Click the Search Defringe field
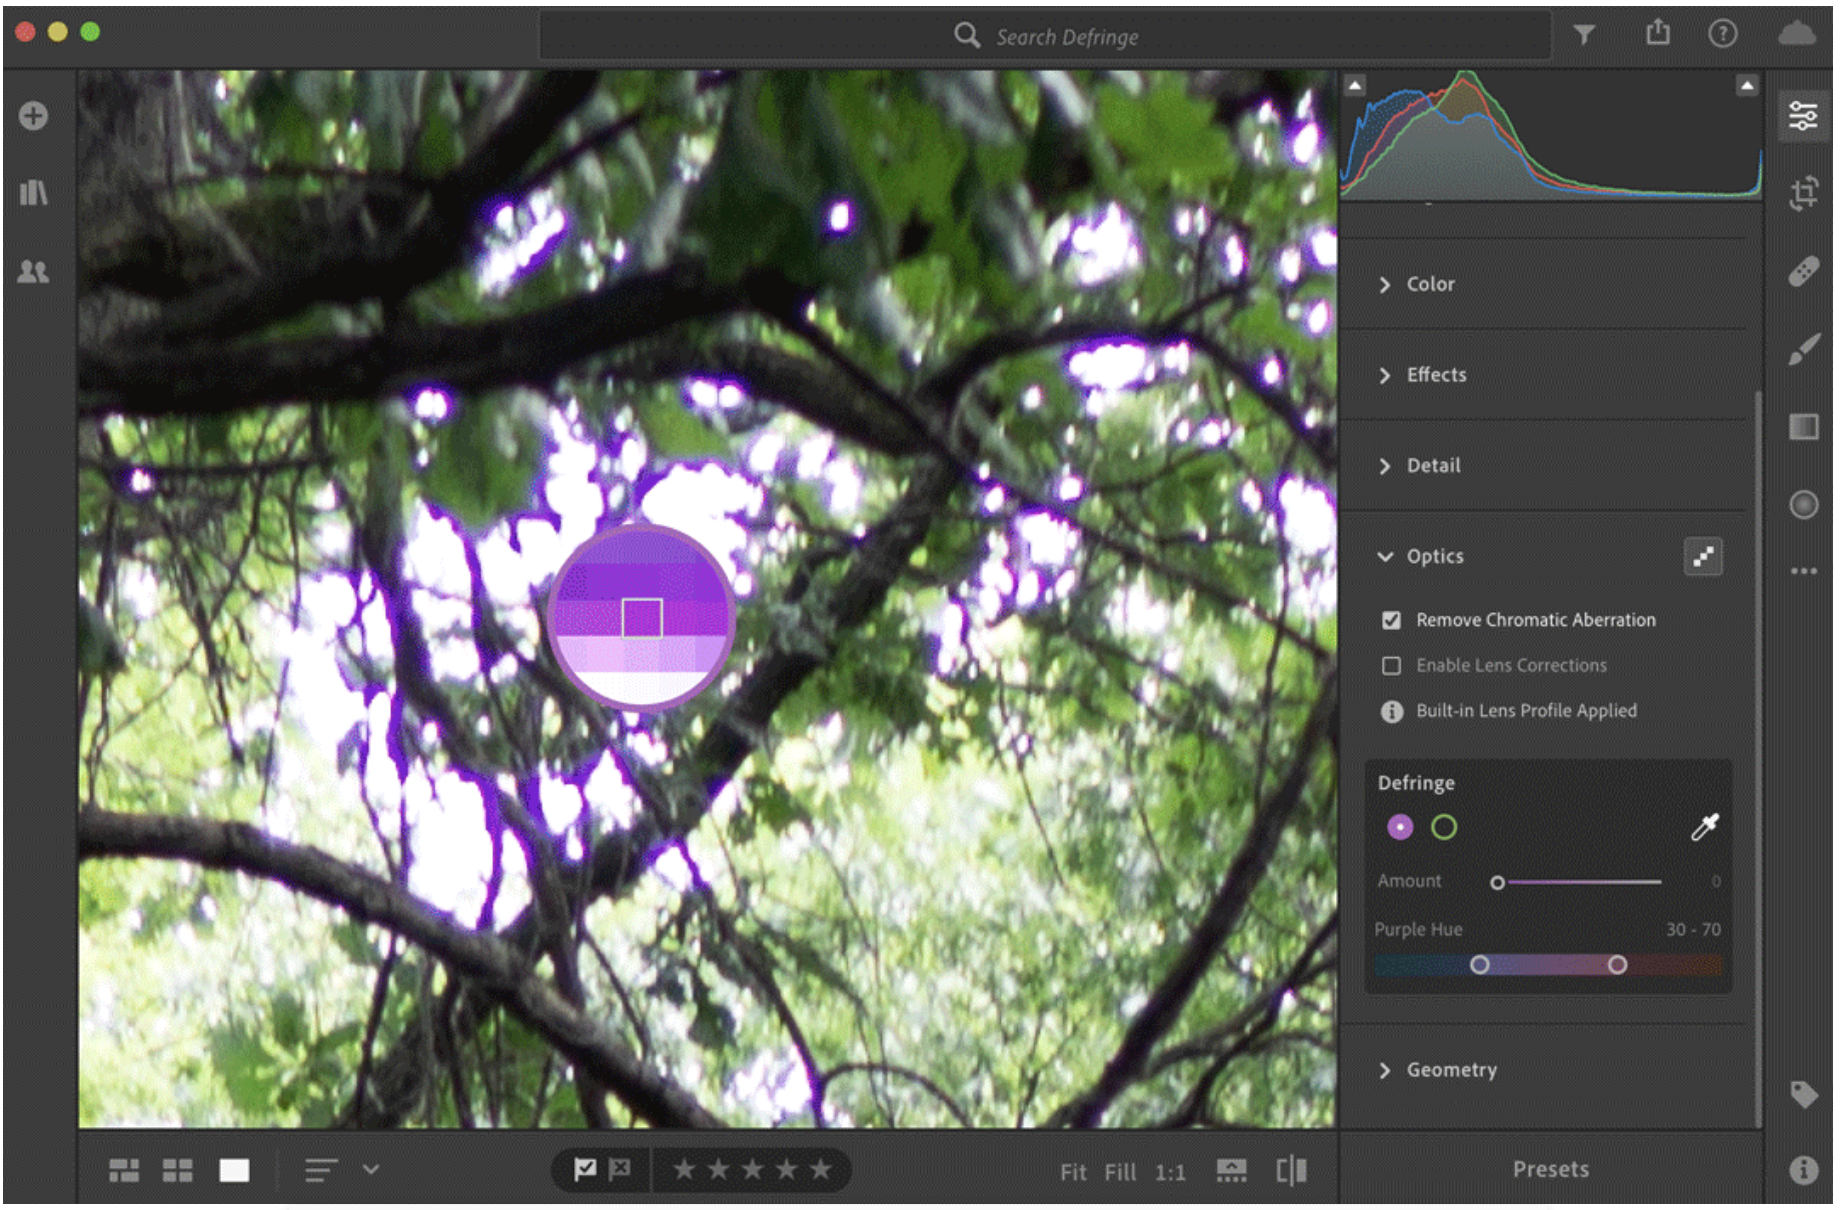 1045,36
